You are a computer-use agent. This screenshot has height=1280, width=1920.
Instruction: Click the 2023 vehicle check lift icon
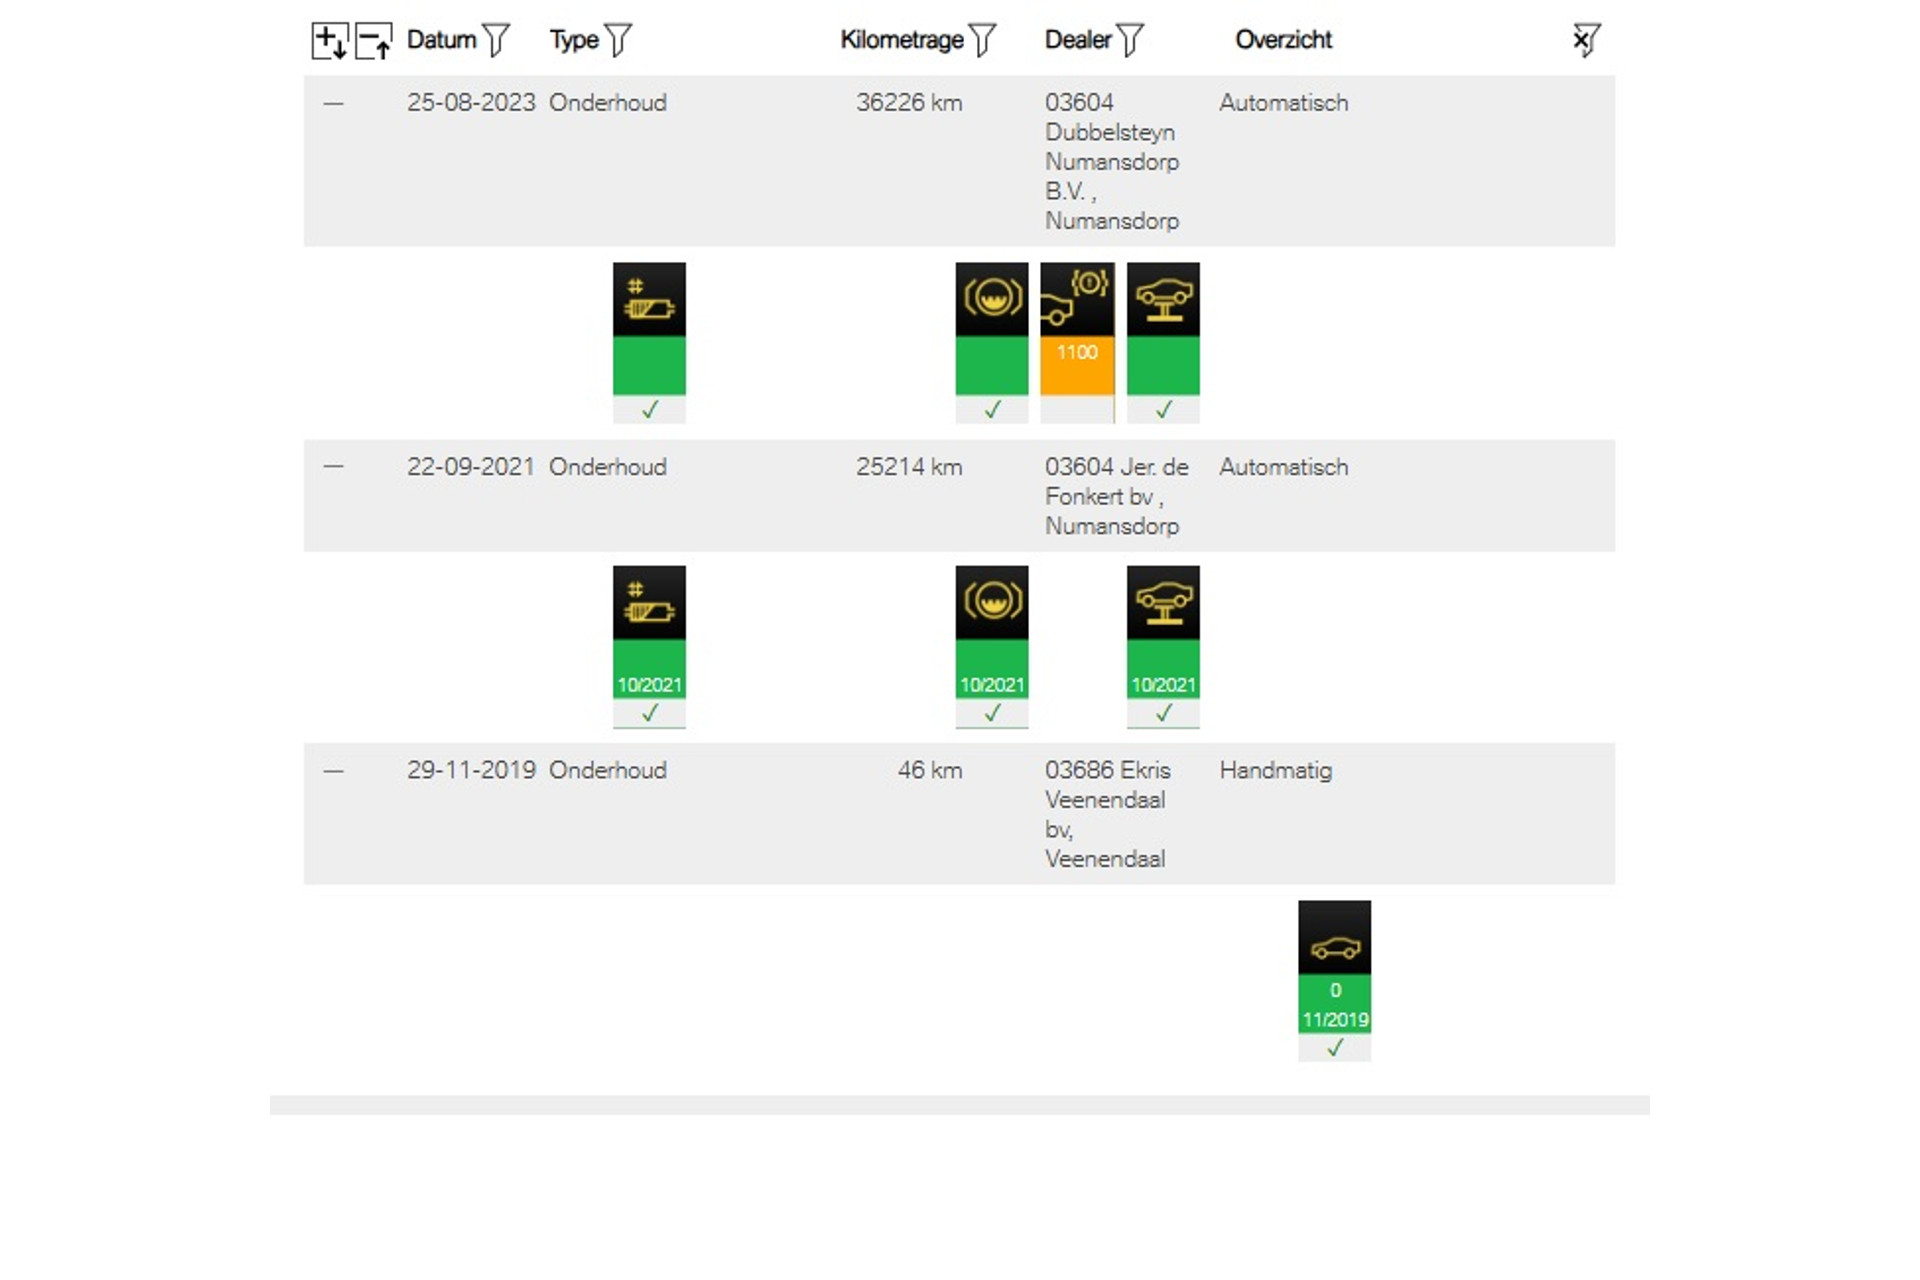(1163, 300)
